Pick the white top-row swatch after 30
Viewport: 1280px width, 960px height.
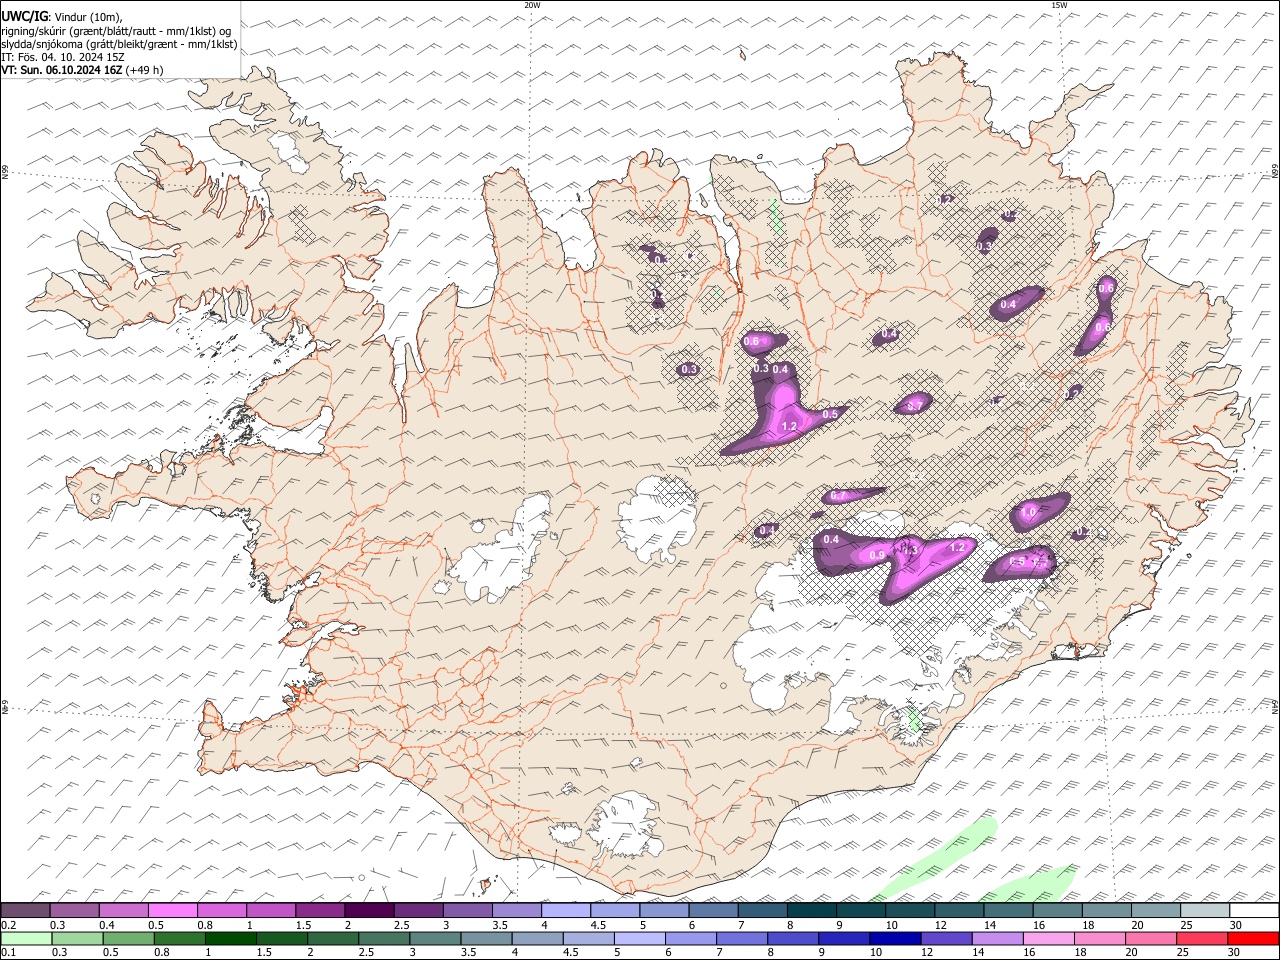coord(1255,910)
